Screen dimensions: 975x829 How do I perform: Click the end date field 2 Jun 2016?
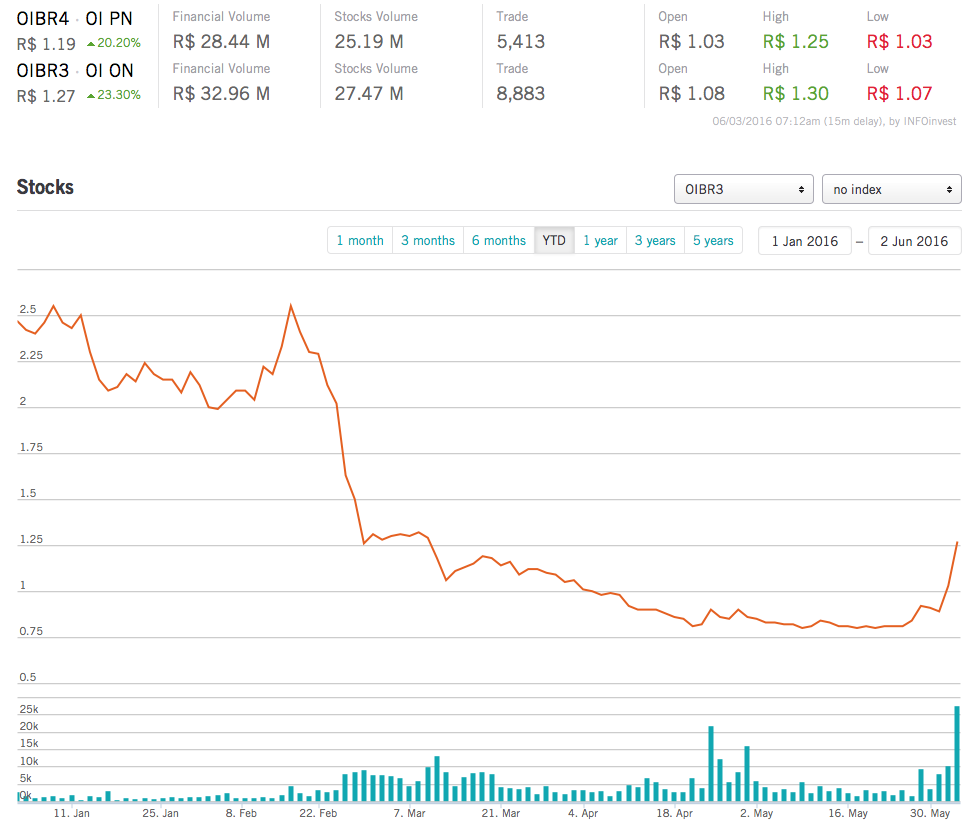[914, 241]
